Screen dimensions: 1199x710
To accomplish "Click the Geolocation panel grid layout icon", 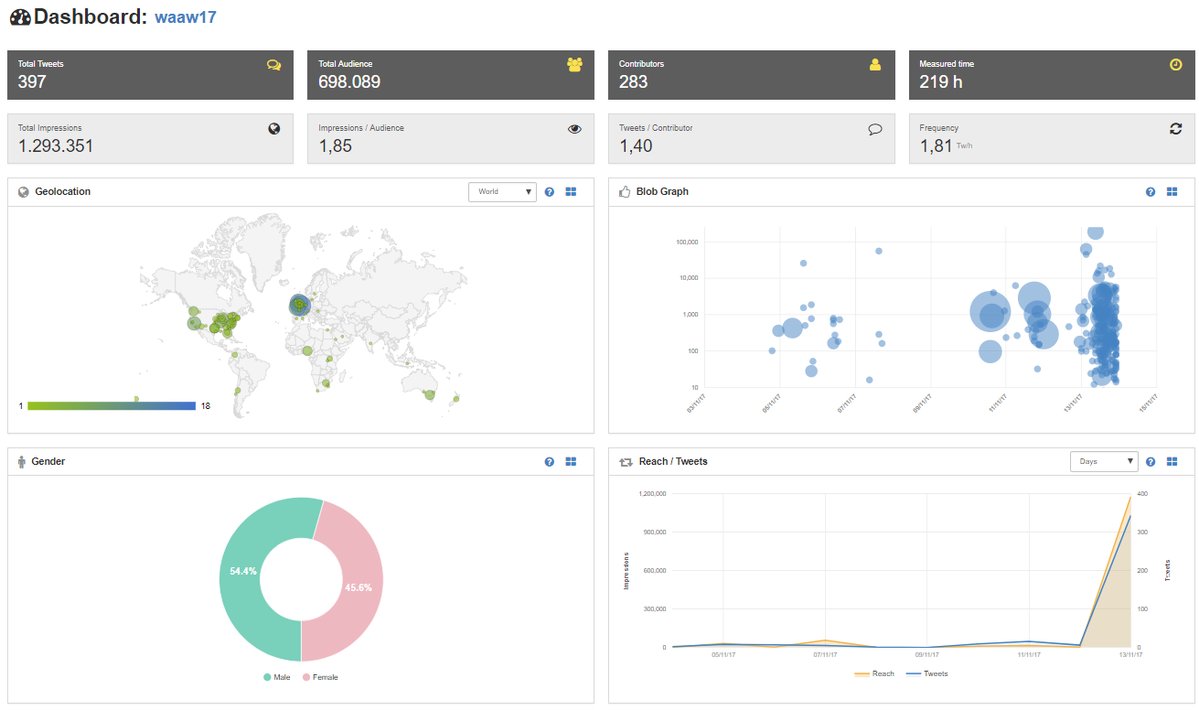I will tap(571, 192).
